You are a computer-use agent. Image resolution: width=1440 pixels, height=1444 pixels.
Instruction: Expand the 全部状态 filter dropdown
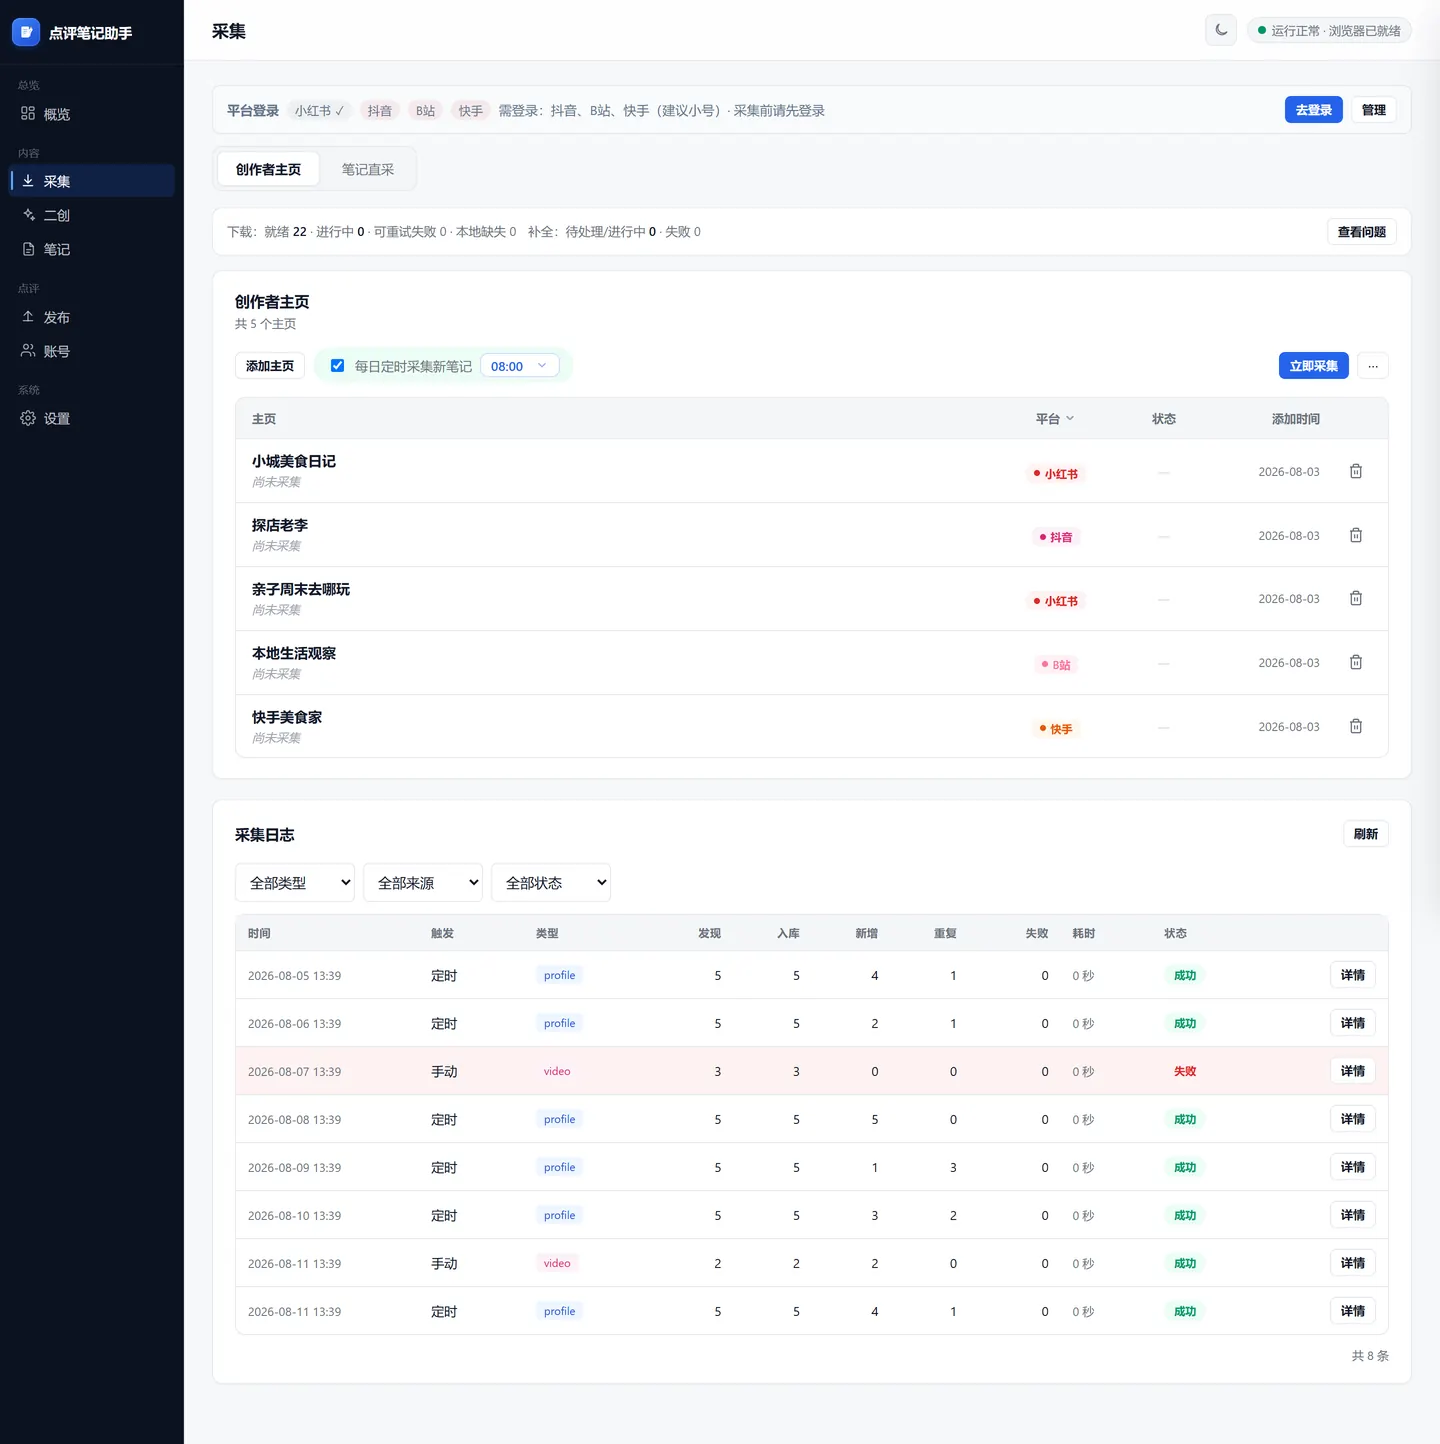[x=551, y=883]
